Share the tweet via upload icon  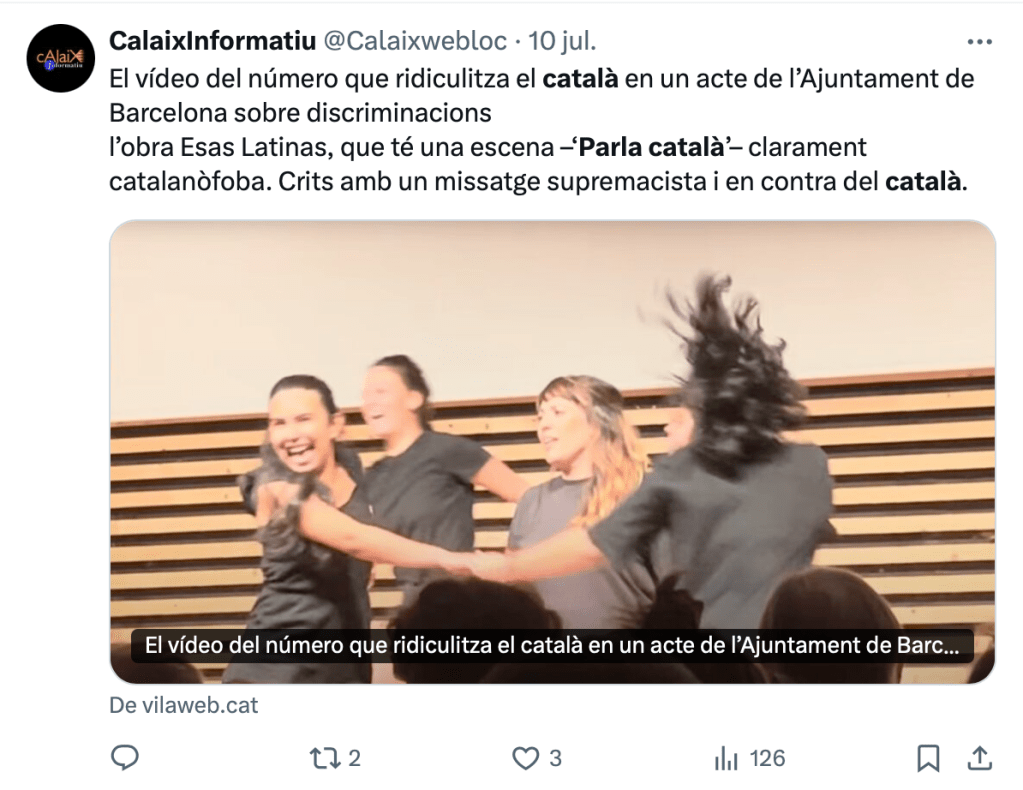coord(979,758)
